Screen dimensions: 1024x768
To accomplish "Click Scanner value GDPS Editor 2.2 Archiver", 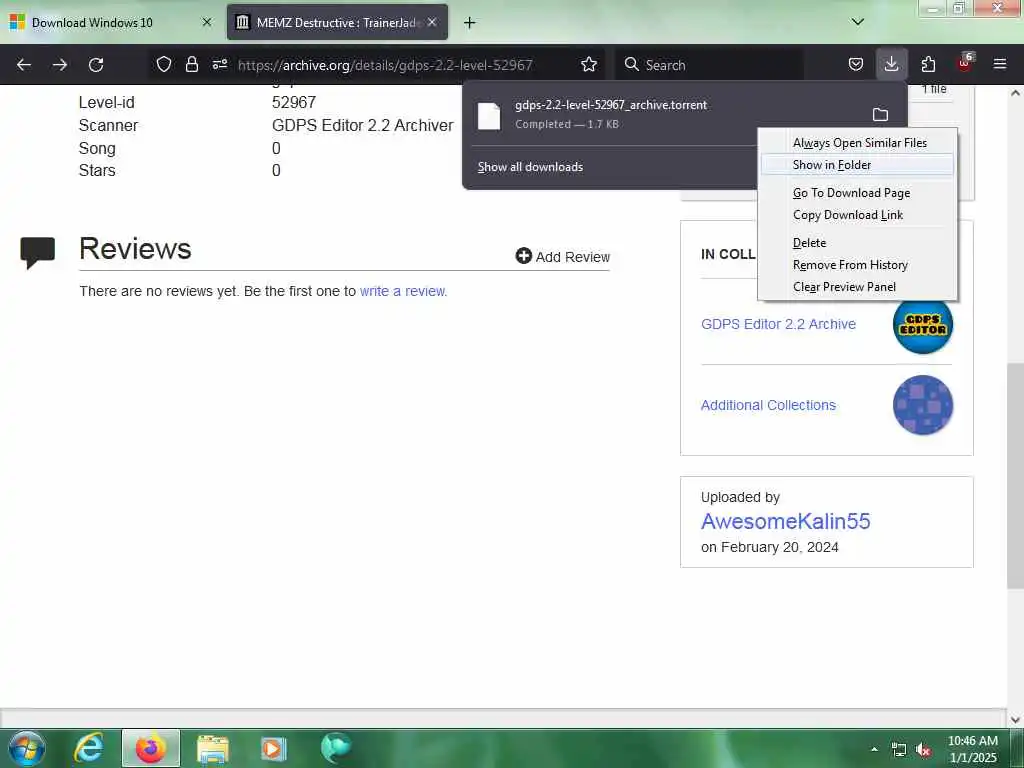I will [x=362, y=125].
